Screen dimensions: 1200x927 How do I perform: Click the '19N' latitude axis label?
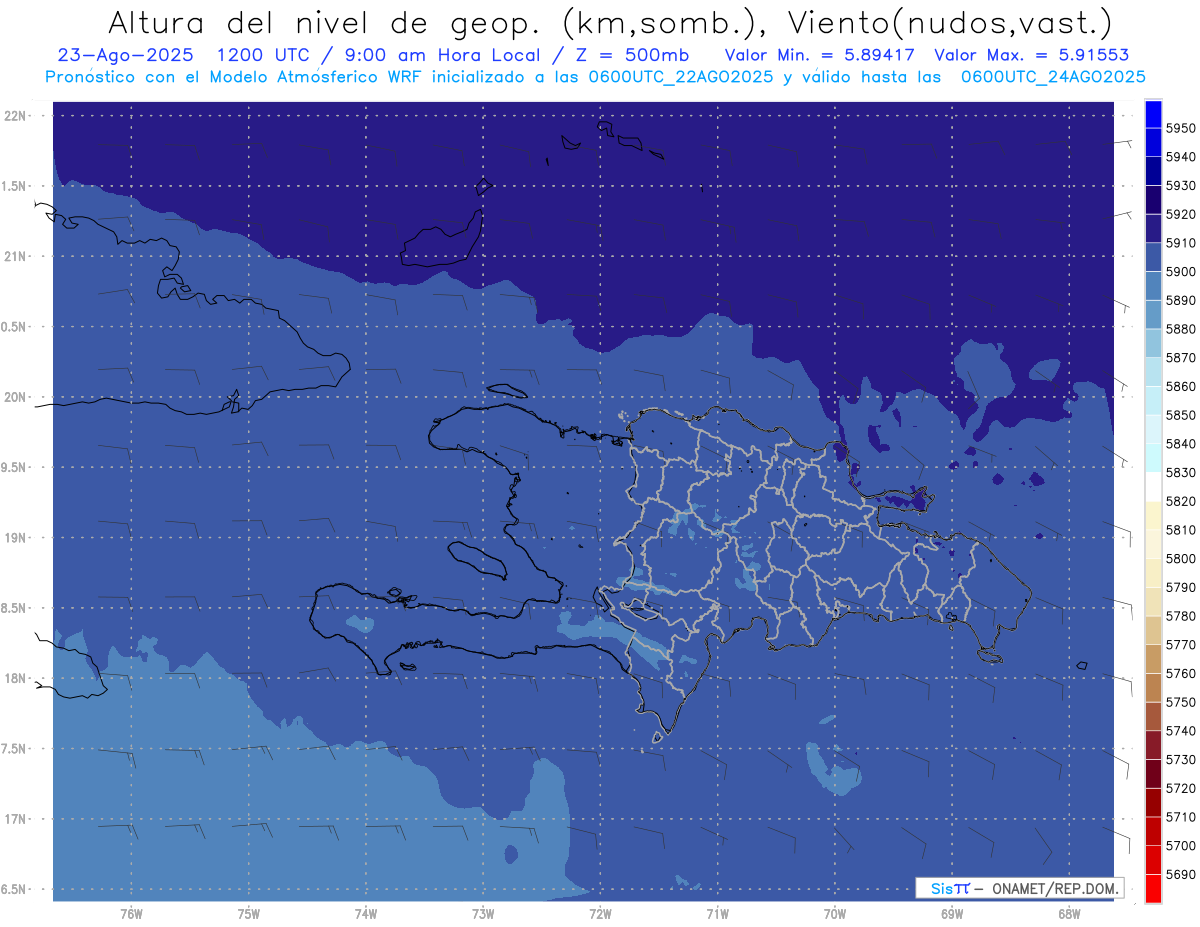(x=15, y=538)
